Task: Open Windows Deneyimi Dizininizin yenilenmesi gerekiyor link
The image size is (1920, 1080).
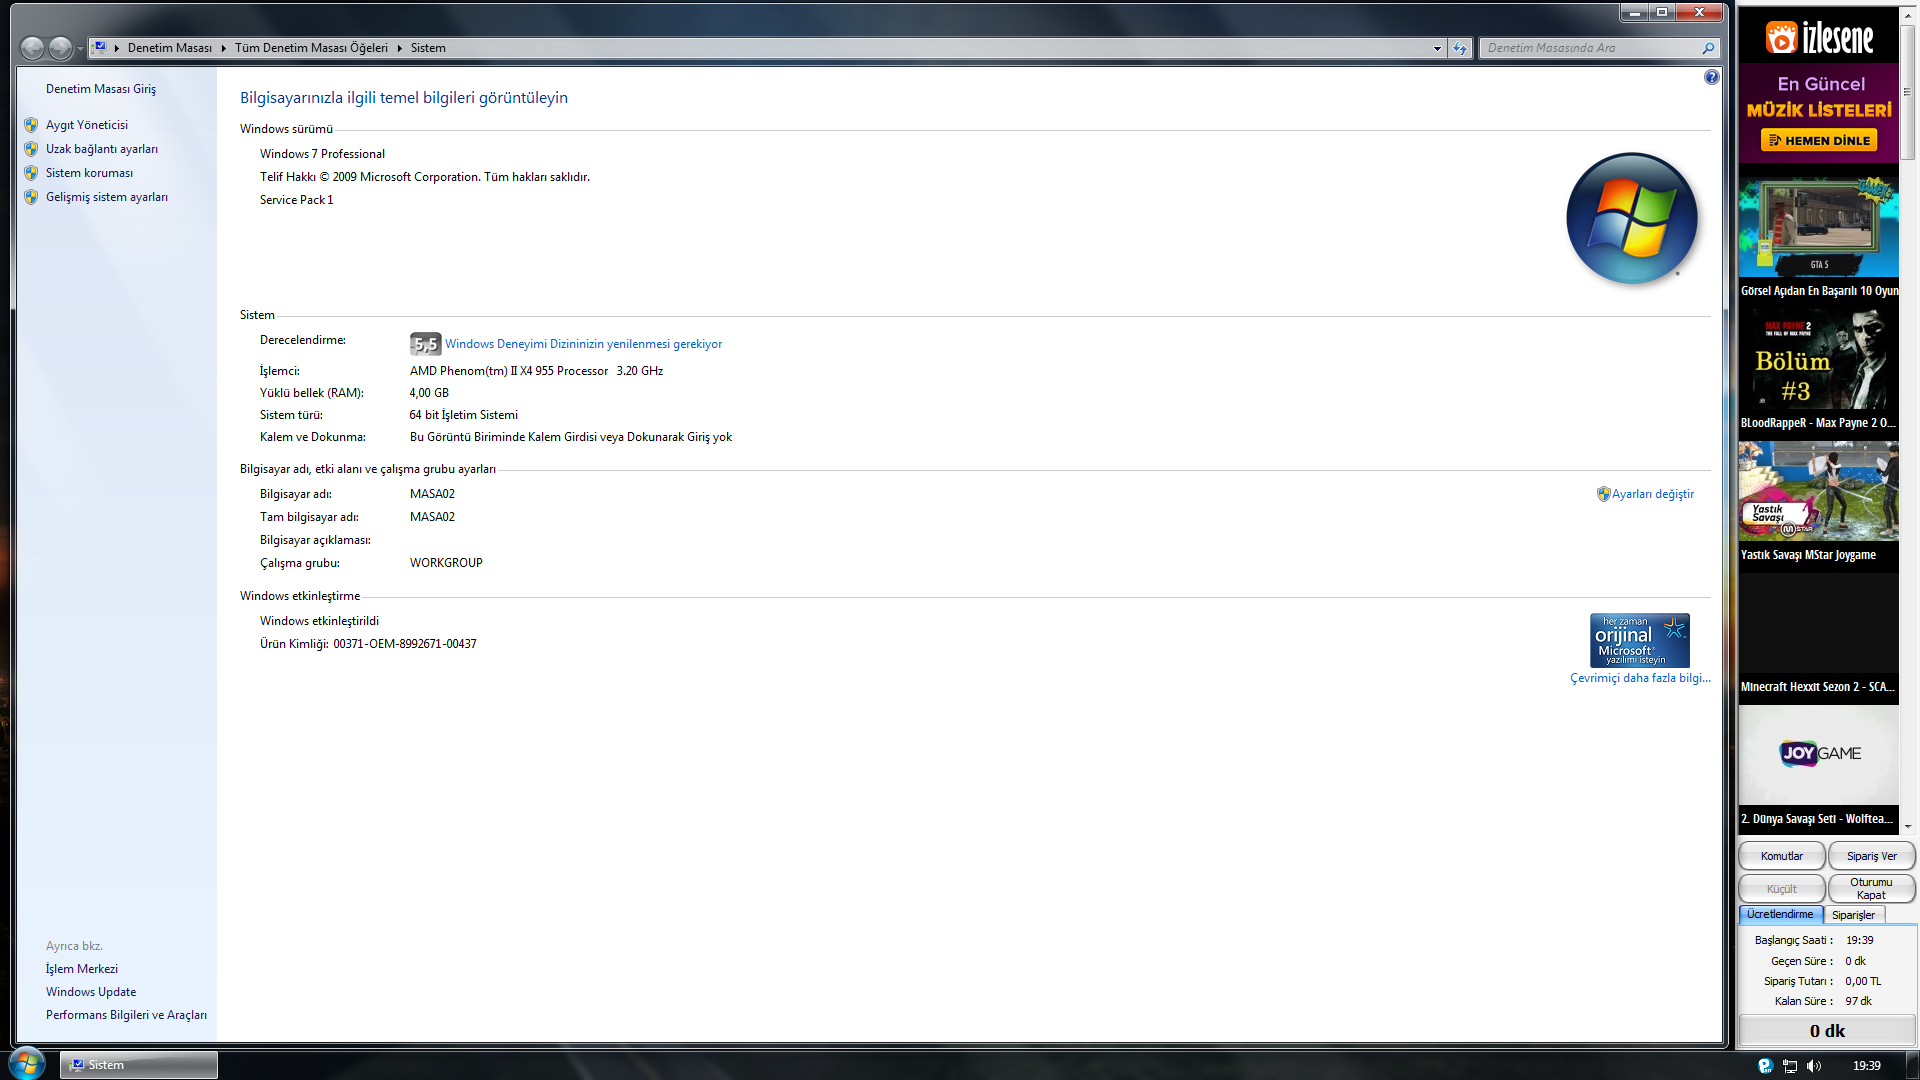Action: click(583, 344)
